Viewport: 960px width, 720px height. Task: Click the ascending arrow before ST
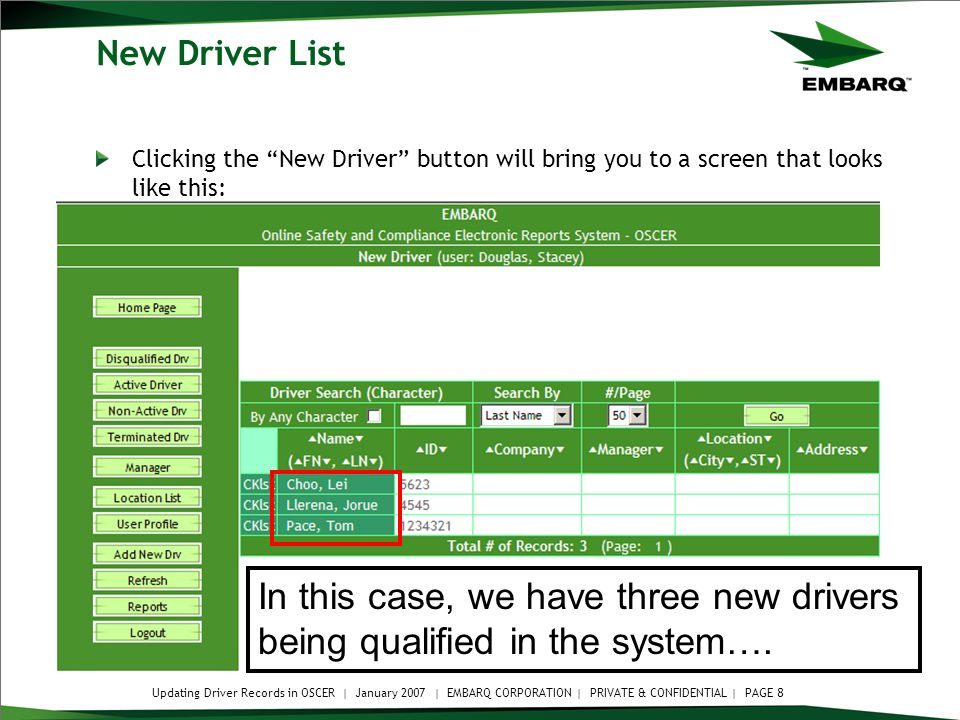(x=744, y=460)
